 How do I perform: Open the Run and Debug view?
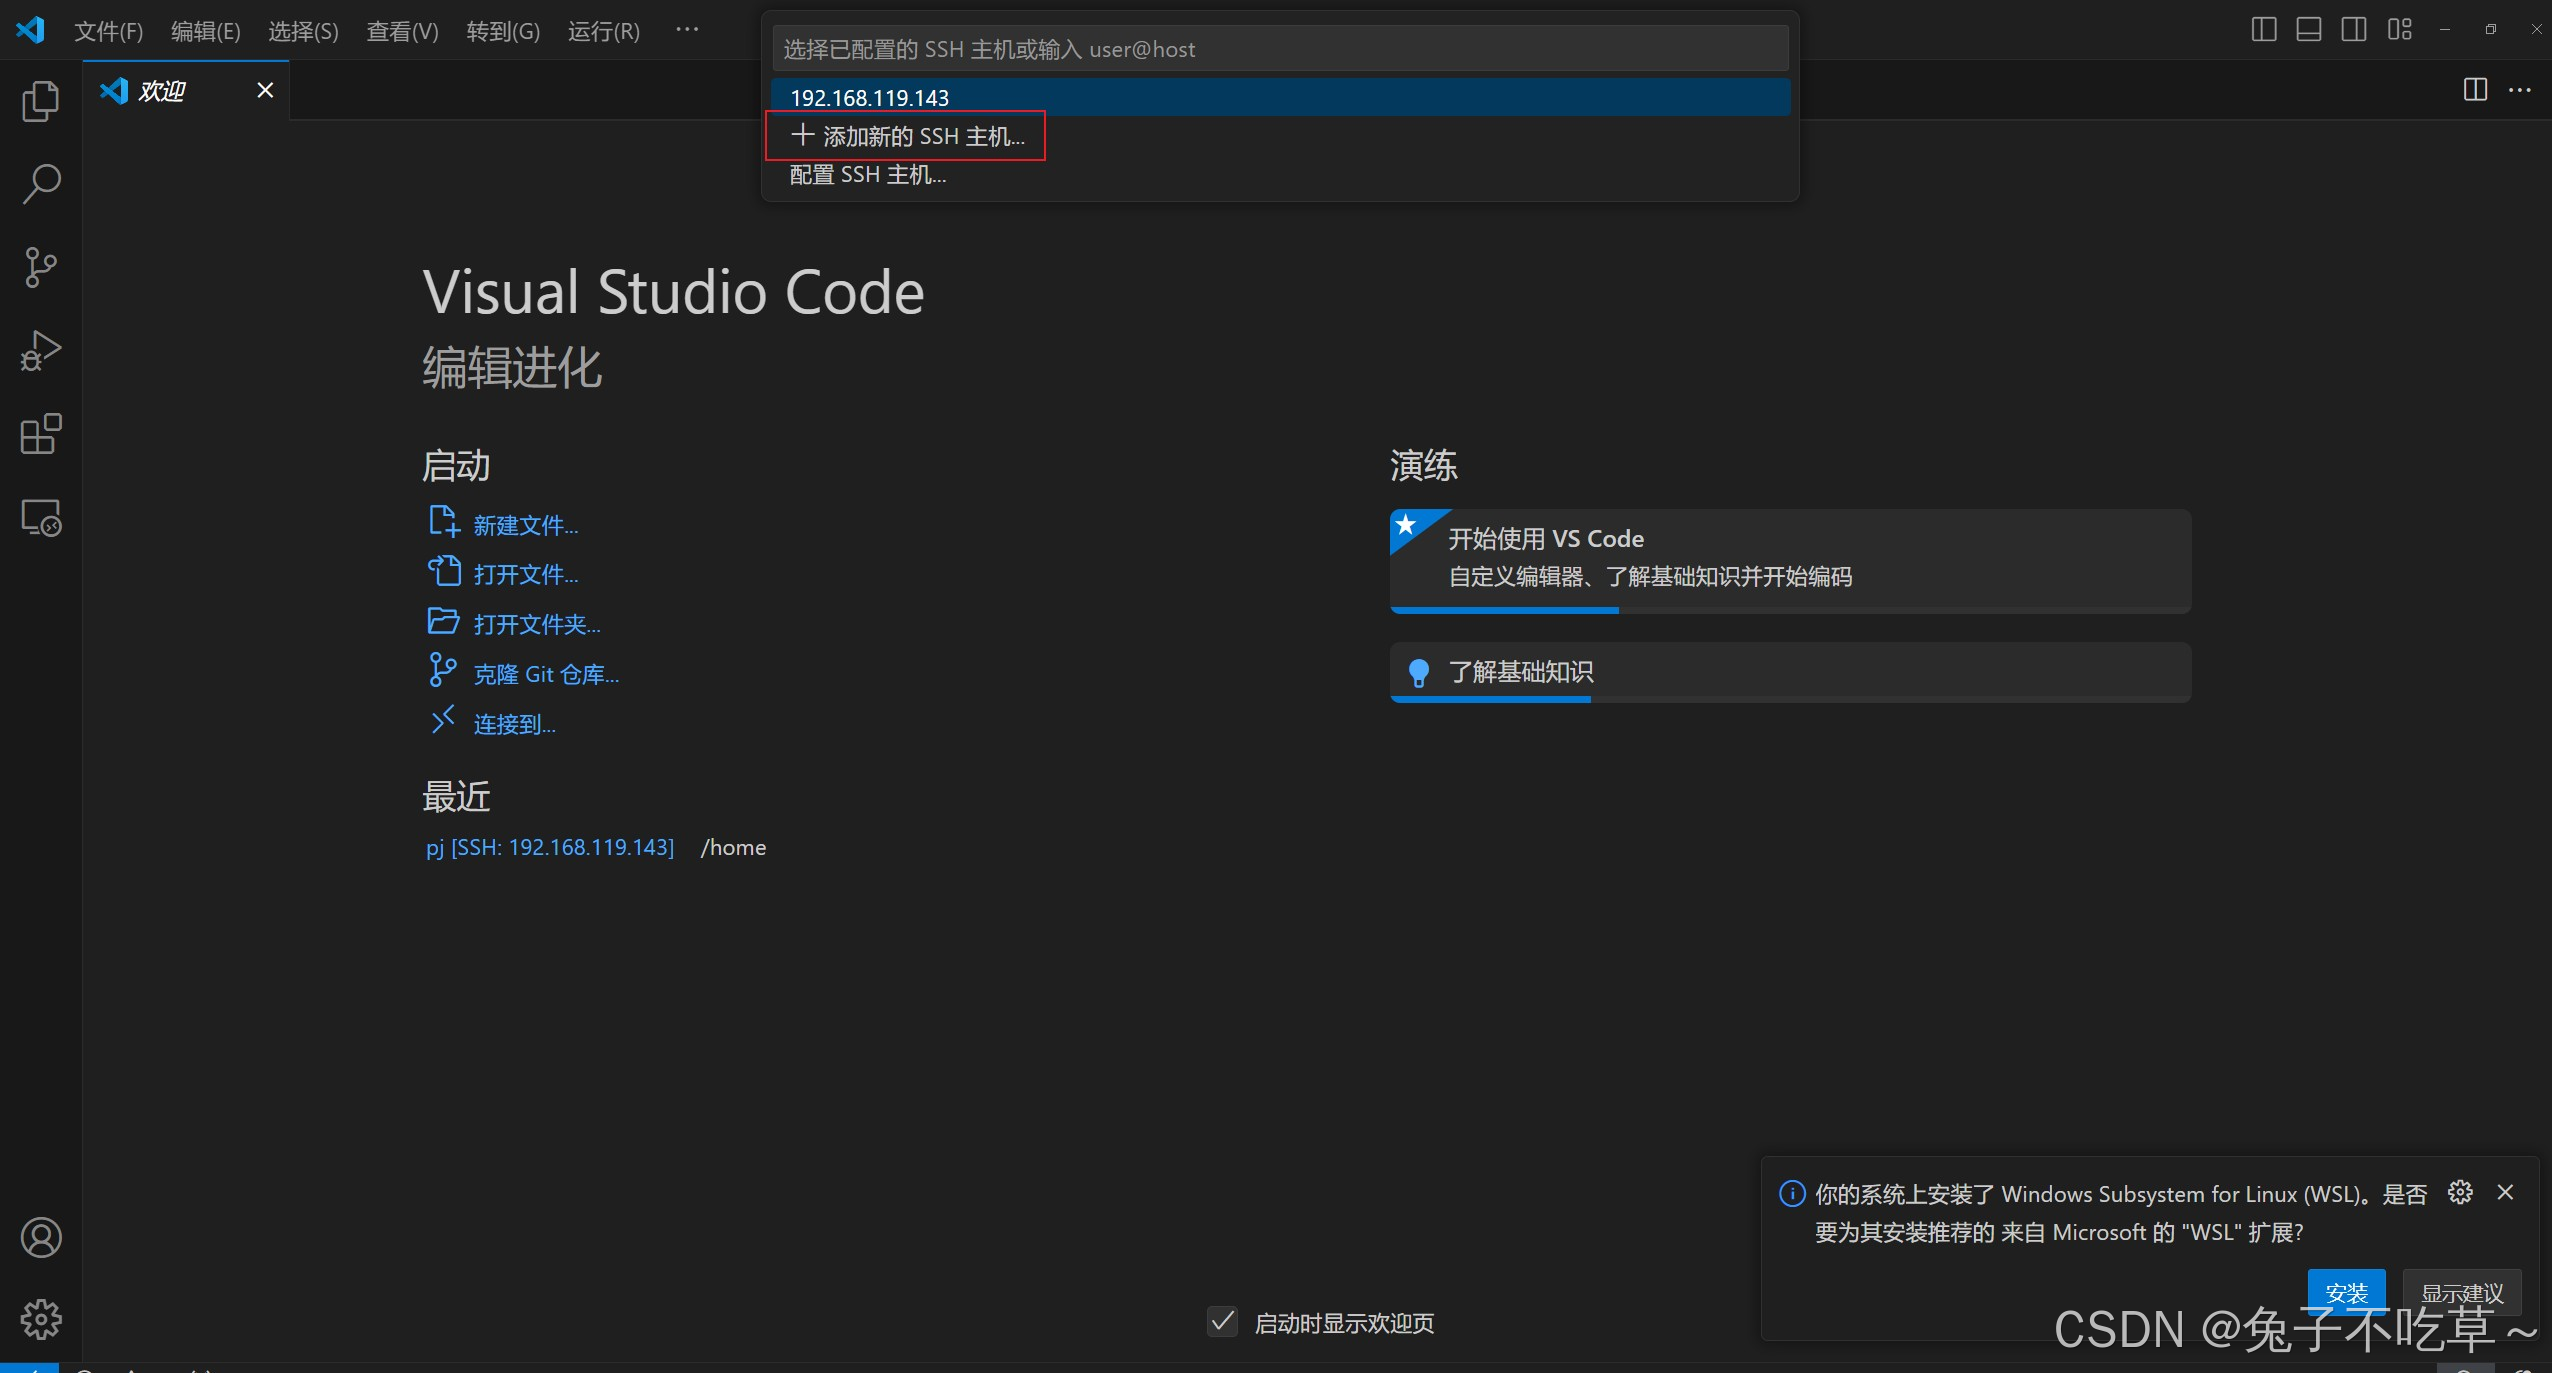(x=41, y=351)
